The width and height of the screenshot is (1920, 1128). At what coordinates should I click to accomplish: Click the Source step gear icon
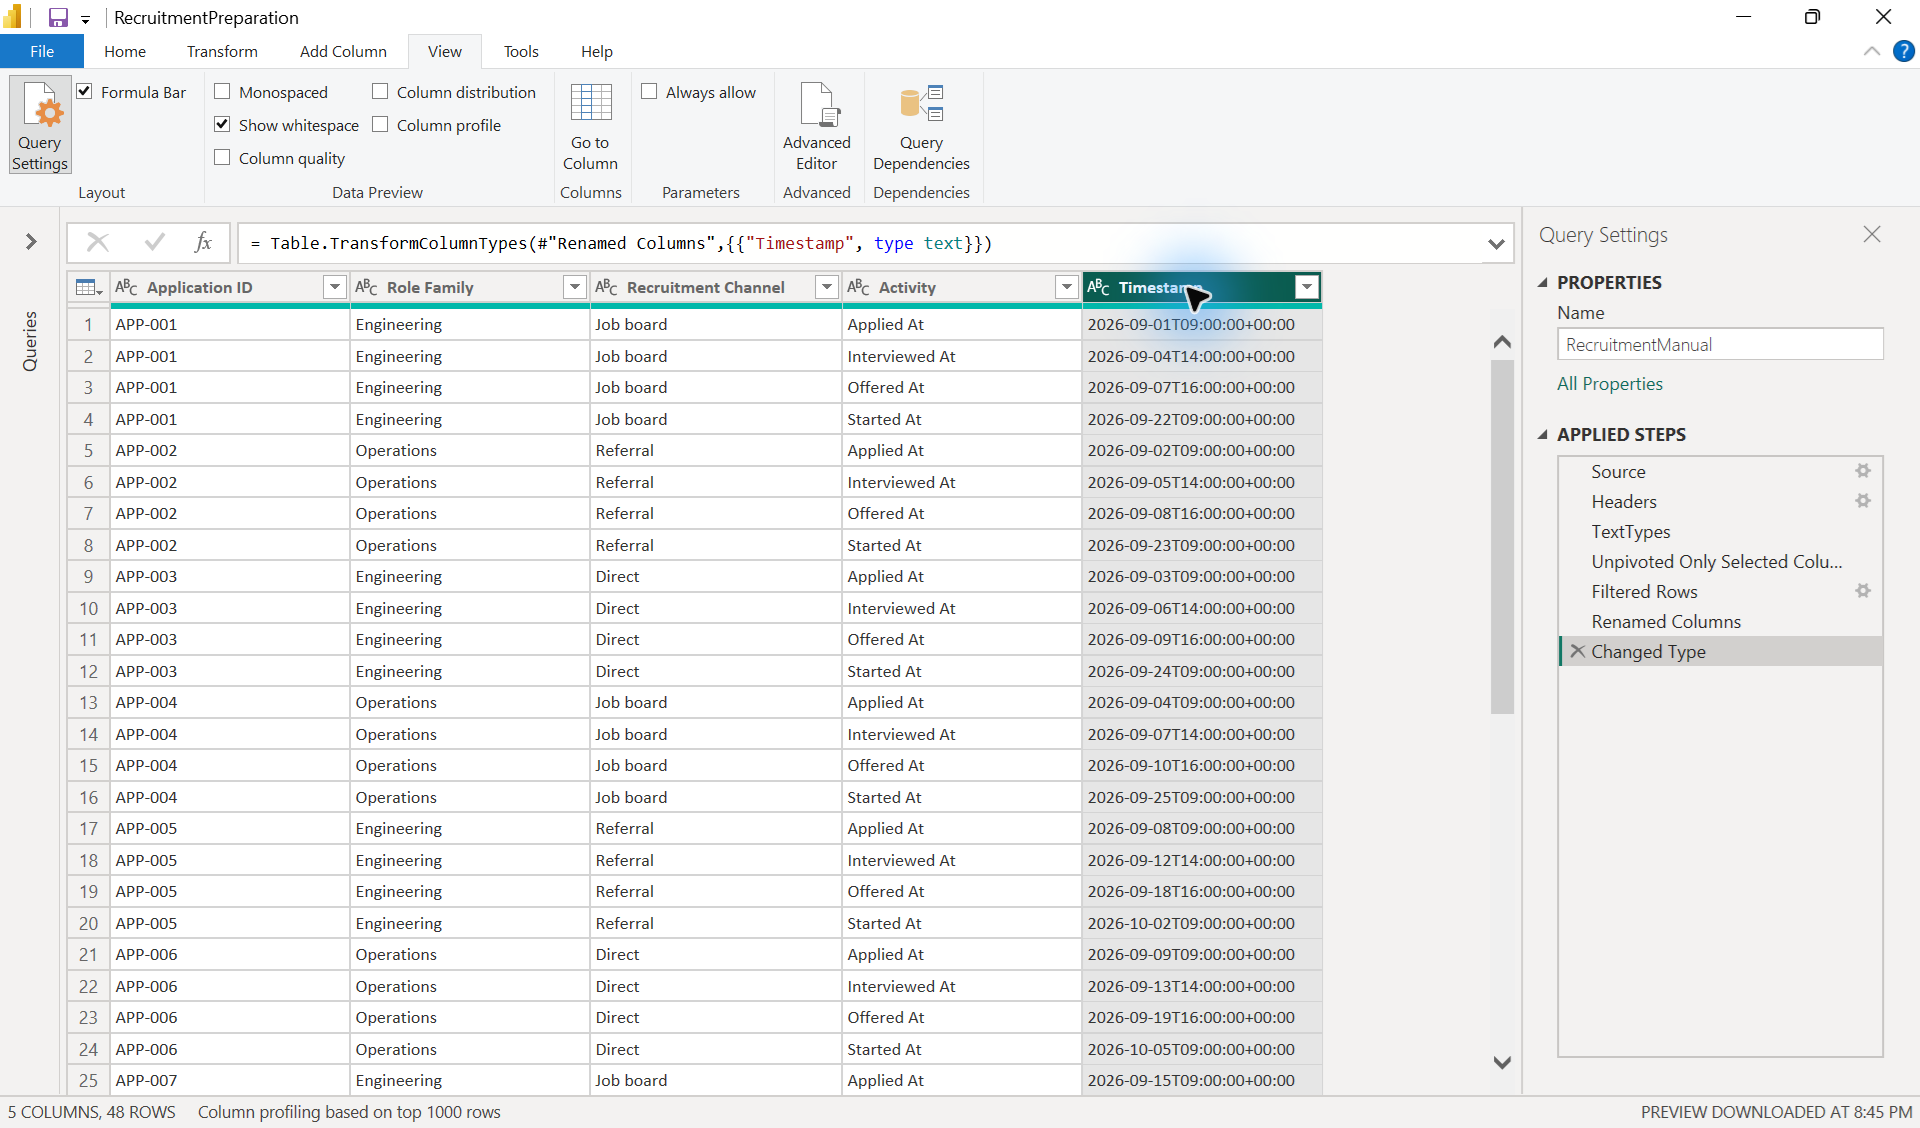[1863, 471]
